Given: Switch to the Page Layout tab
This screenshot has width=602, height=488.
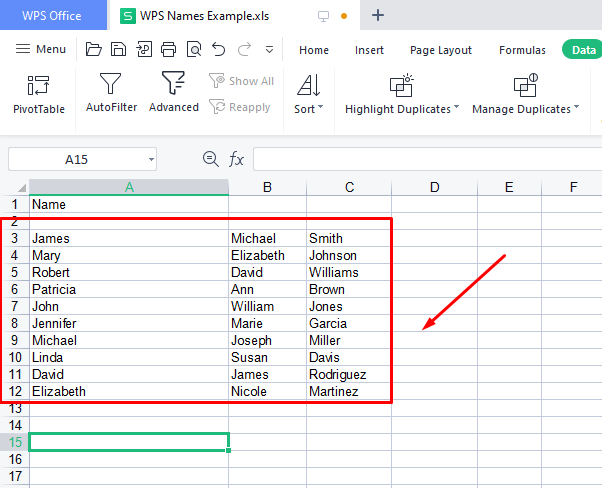Looking at the screenshot, I should coord(441,50).
